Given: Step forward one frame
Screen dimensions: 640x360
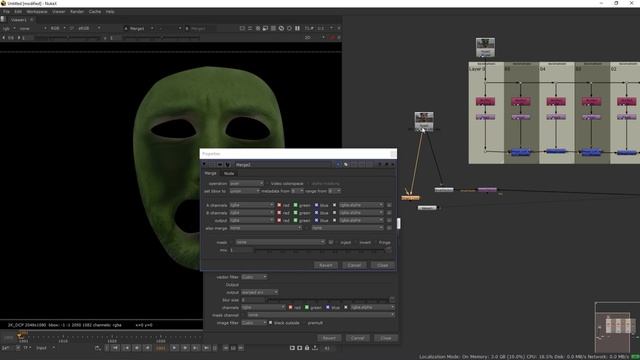Looking at the screenshot, I should pyautogui.click(x=185, y=348).
